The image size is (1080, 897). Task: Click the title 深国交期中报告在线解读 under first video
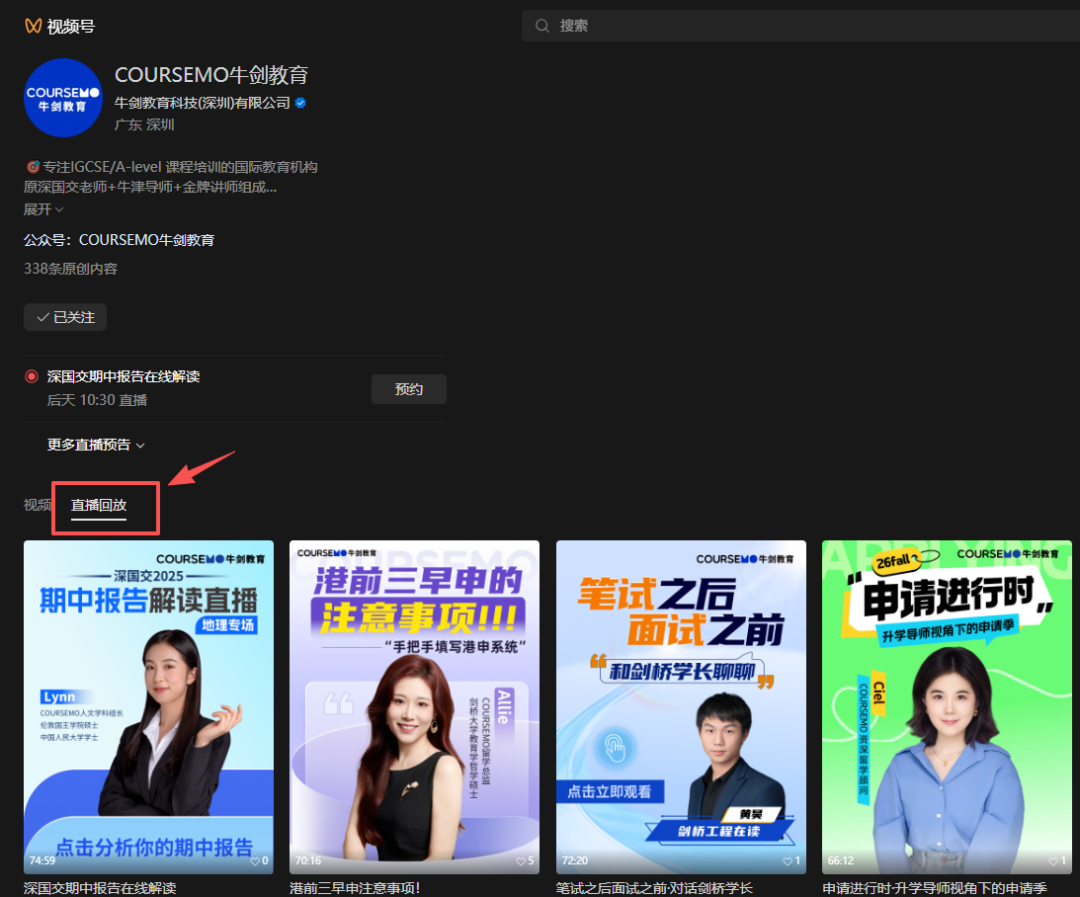click(x=100, y=888)
